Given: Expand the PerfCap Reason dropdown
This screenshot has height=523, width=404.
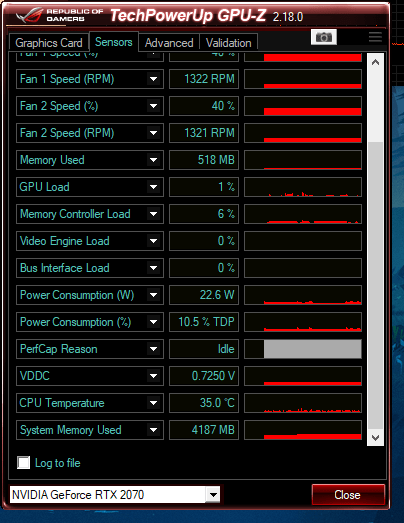Looking at the screenshot, I should coord(153,349).
